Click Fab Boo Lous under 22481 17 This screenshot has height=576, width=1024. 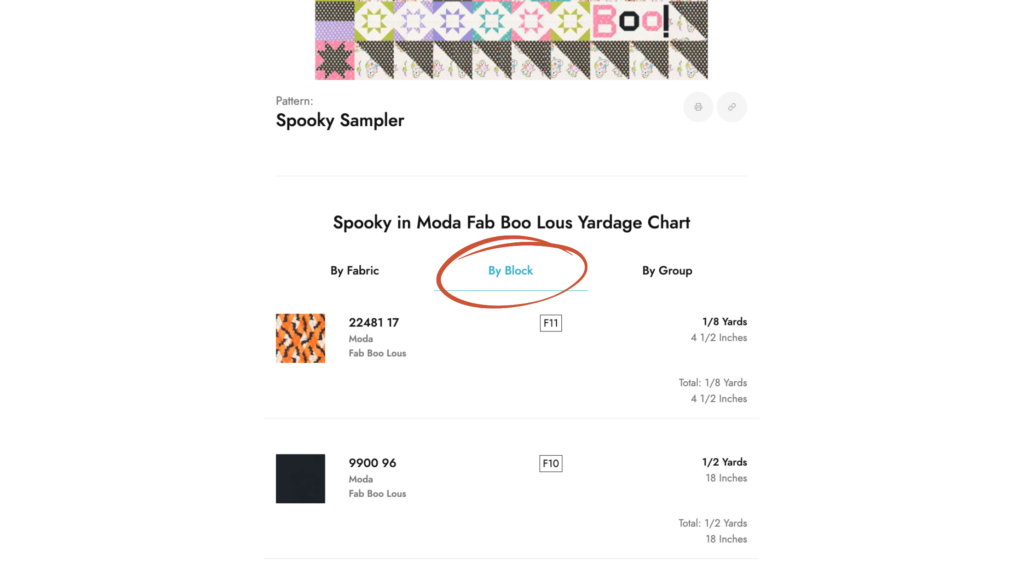[x=377, y=353]
